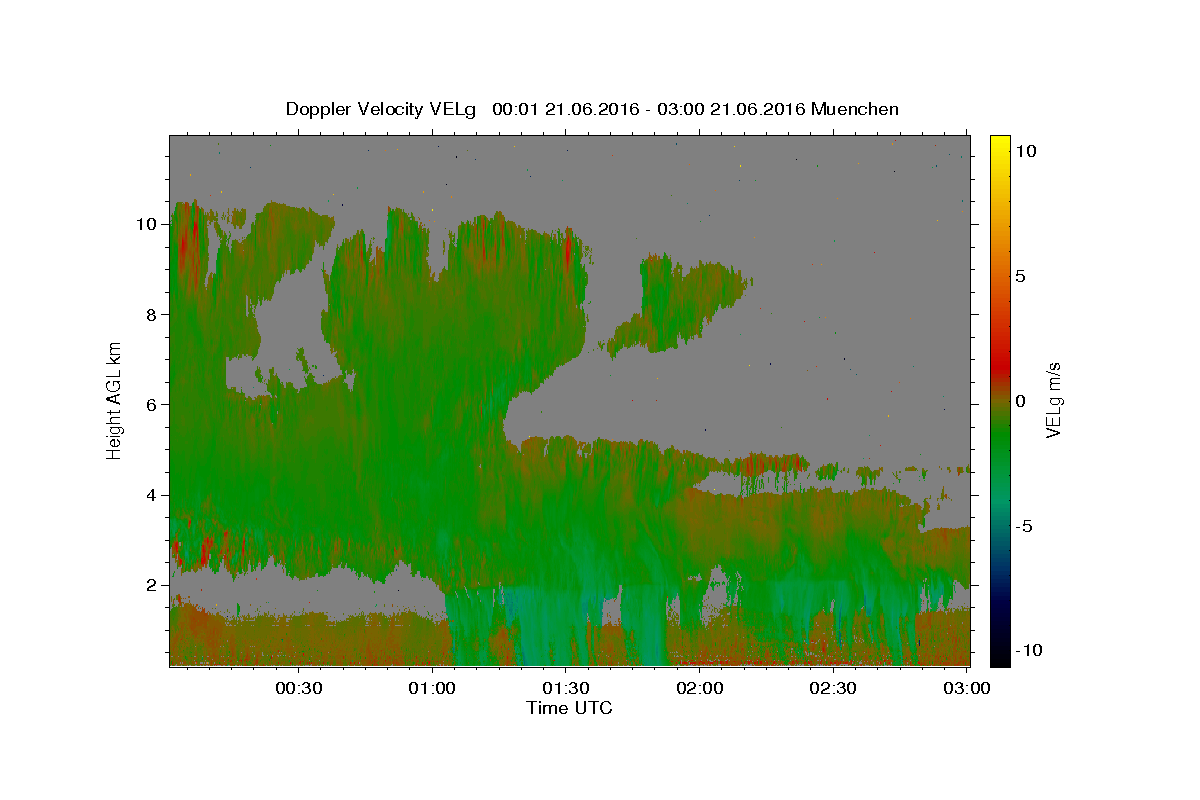
Task: Click the colorbar label '0'
Action: click(1020, 401)
